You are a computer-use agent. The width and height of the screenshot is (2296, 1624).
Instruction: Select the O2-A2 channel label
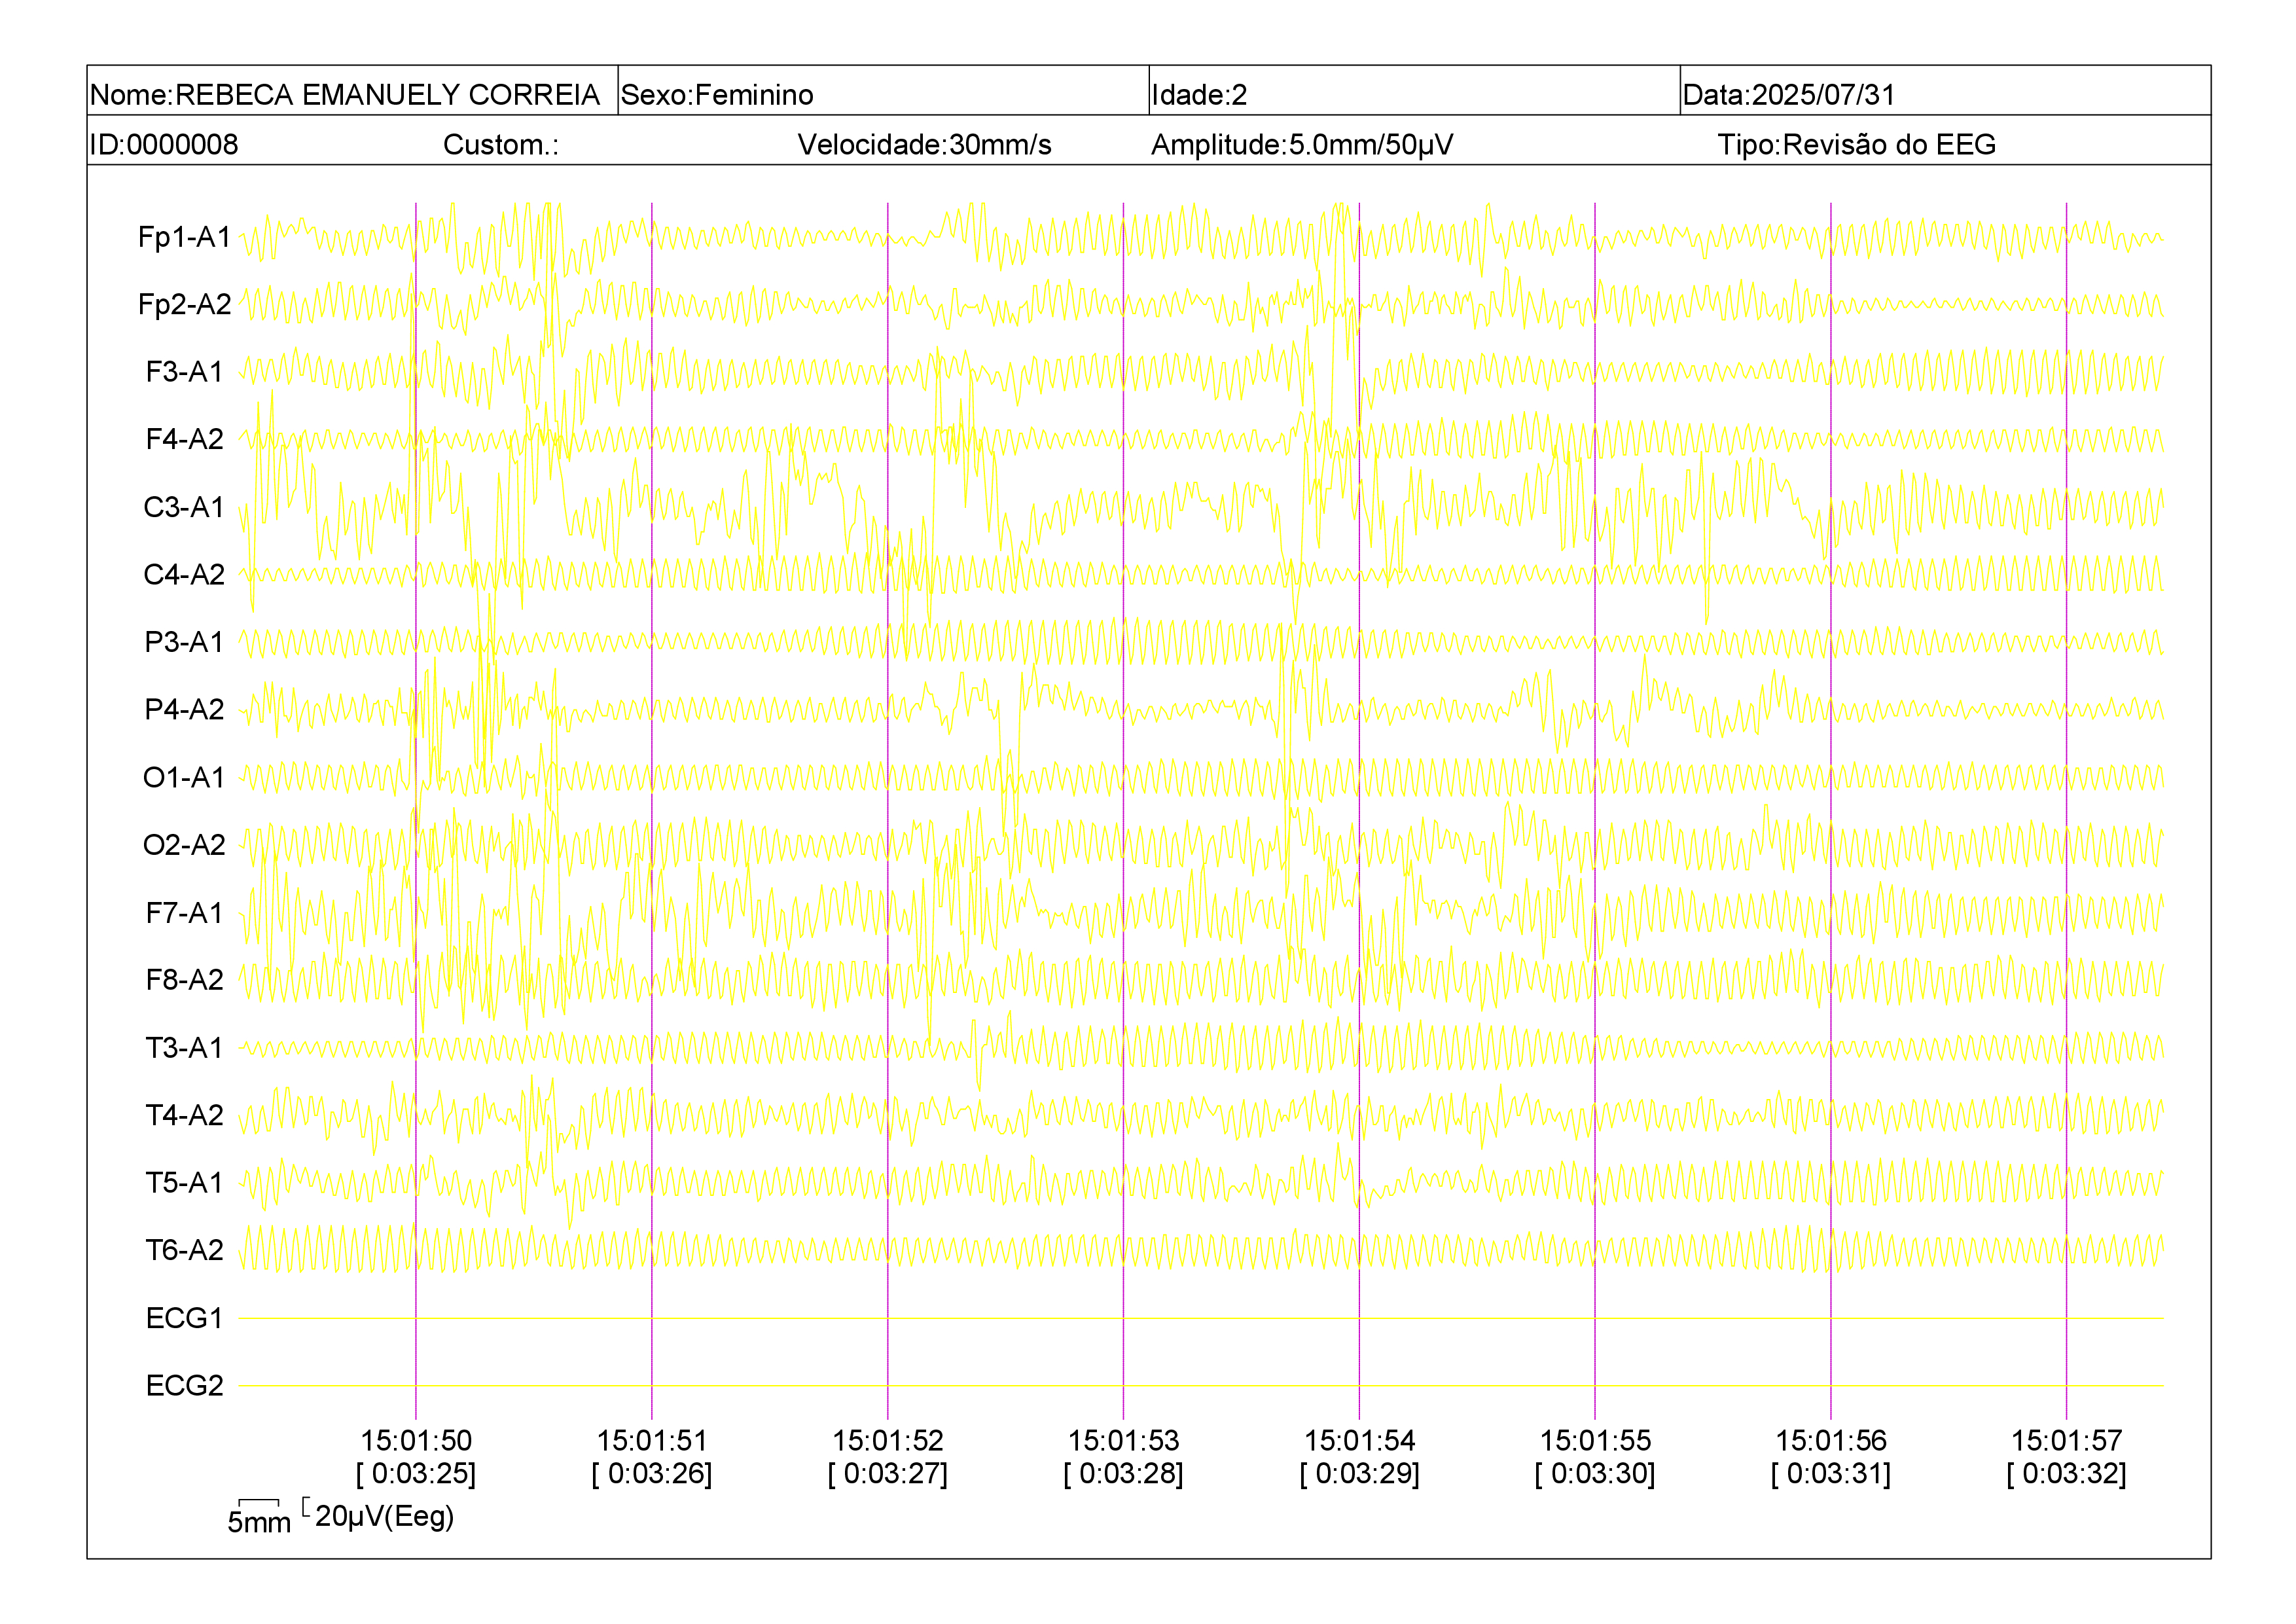(184, 845)
